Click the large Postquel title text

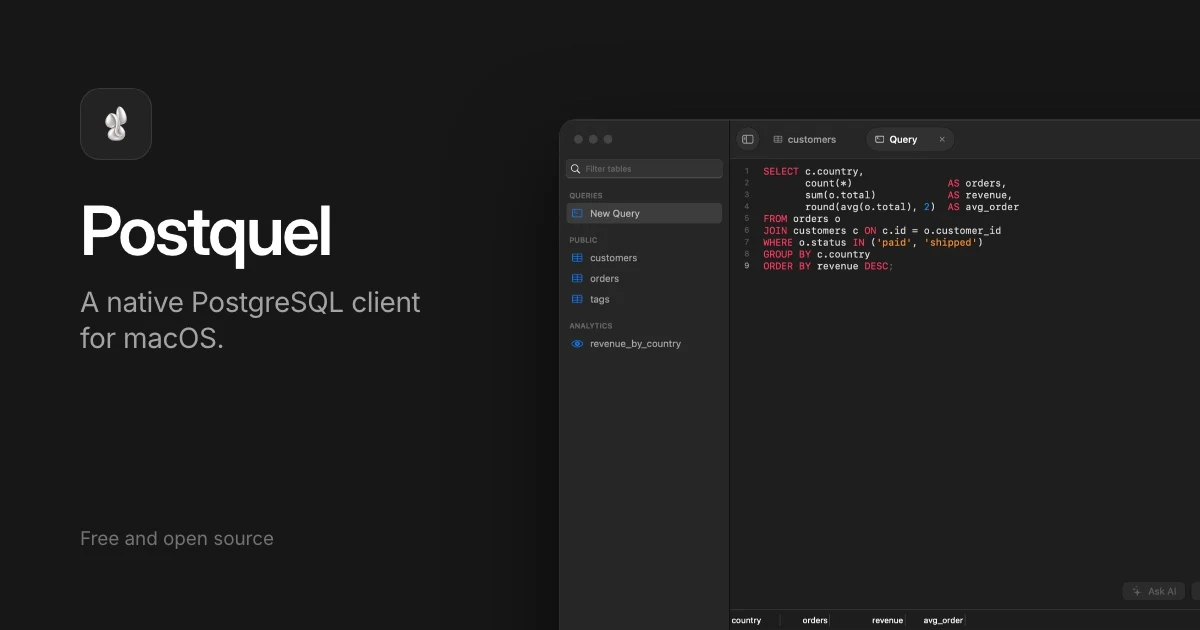206,232
